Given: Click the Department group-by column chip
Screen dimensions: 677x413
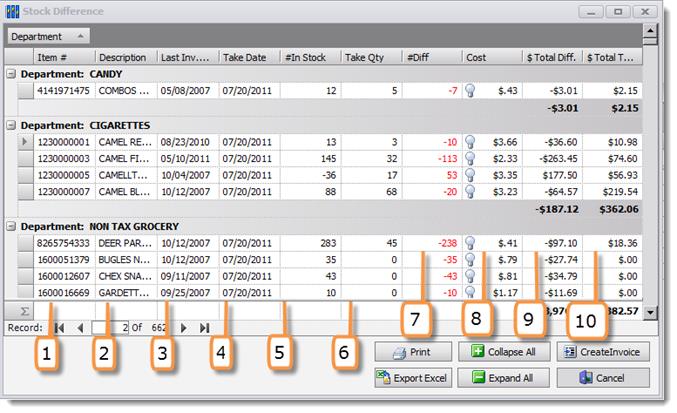Looking at the screenshot, I should [42, 36].
